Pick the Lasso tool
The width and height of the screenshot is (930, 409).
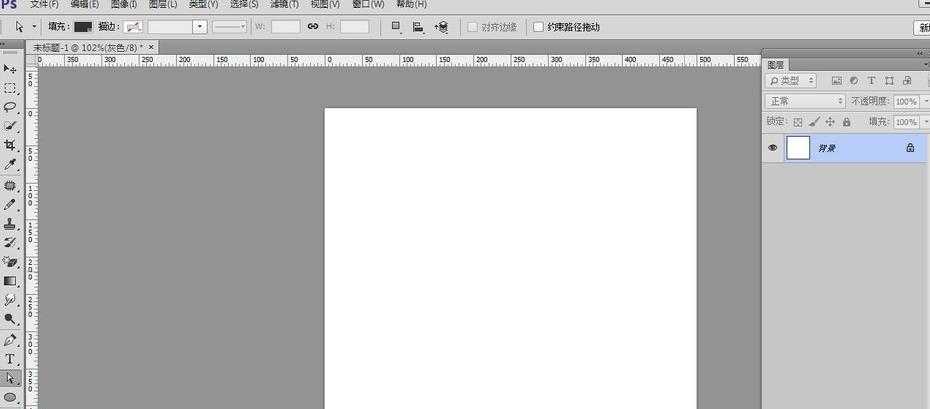pyautogui.click(x=10, y=107)
